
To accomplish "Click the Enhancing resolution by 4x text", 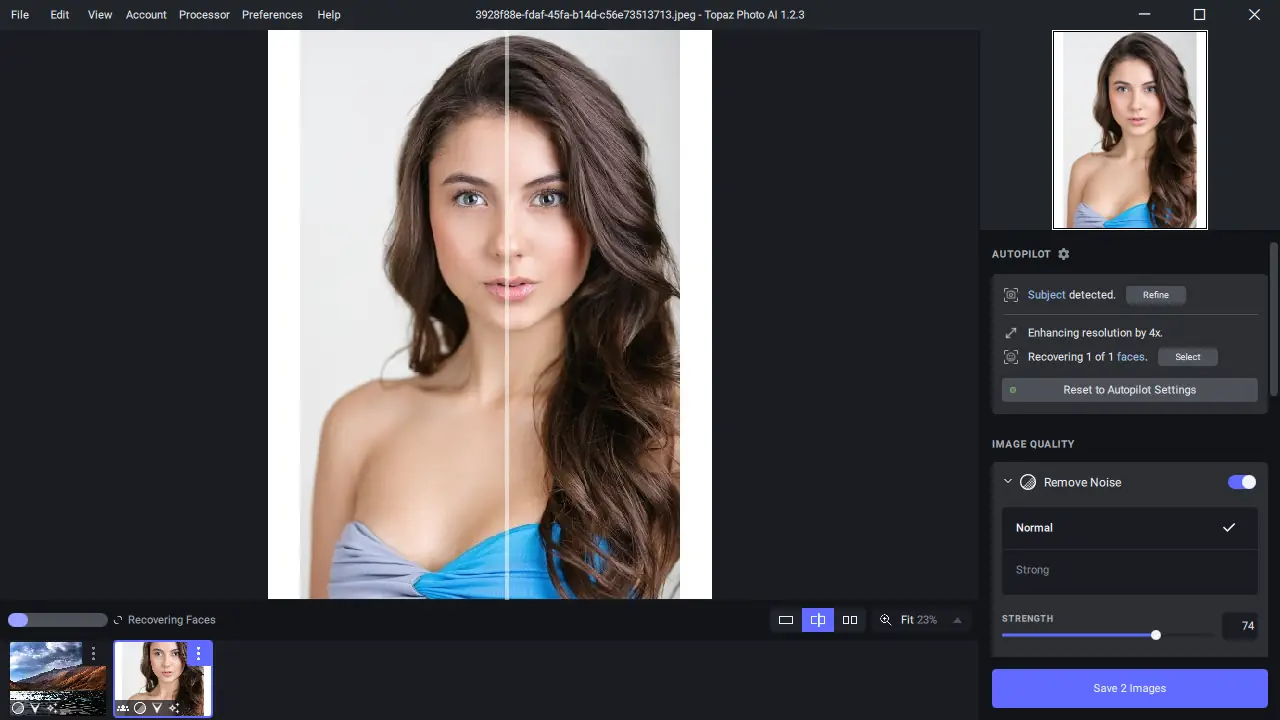I will [x=1095, y=333].
